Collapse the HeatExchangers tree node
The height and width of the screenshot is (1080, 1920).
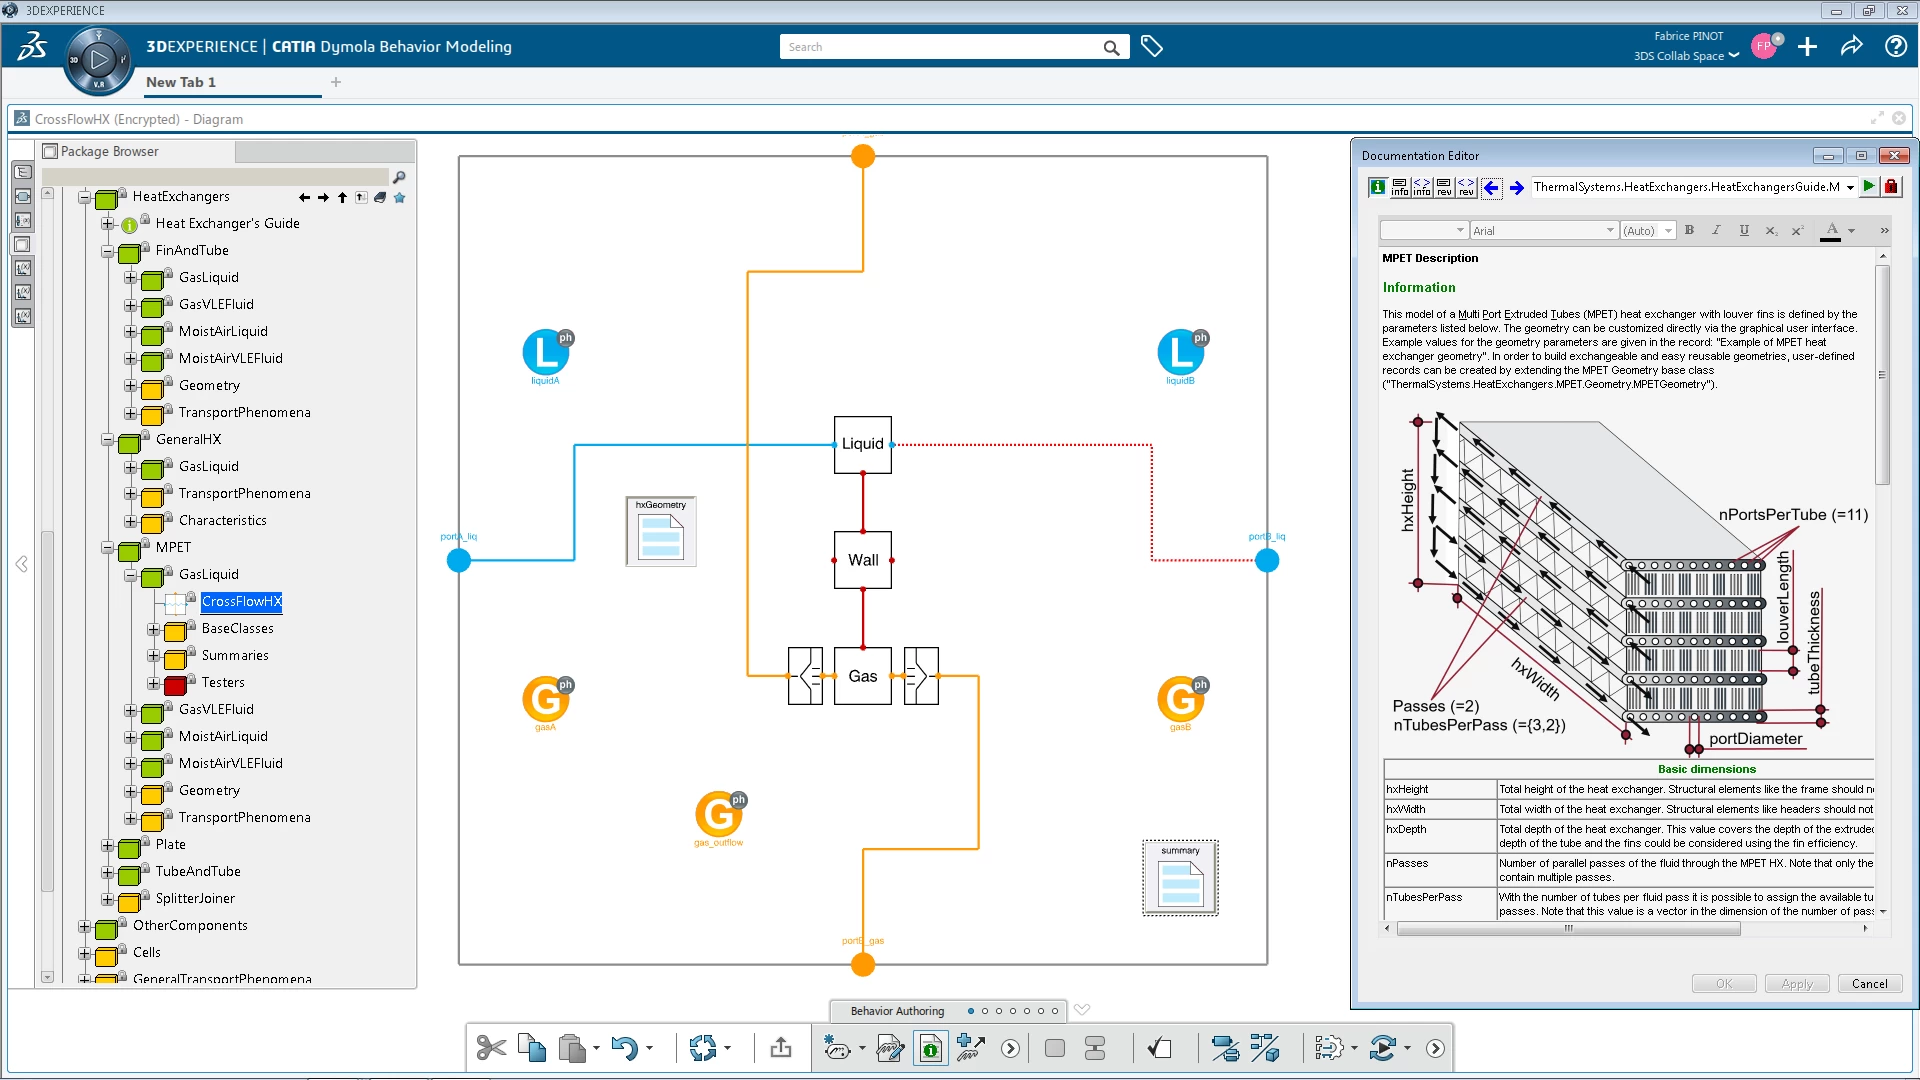[85, 198]
